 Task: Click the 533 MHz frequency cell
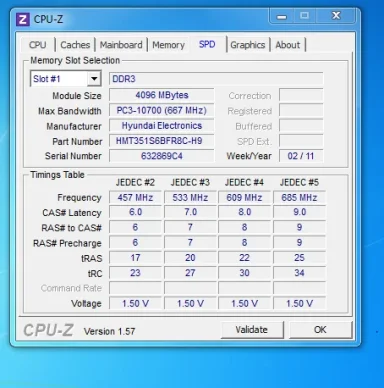click(190, 198)
